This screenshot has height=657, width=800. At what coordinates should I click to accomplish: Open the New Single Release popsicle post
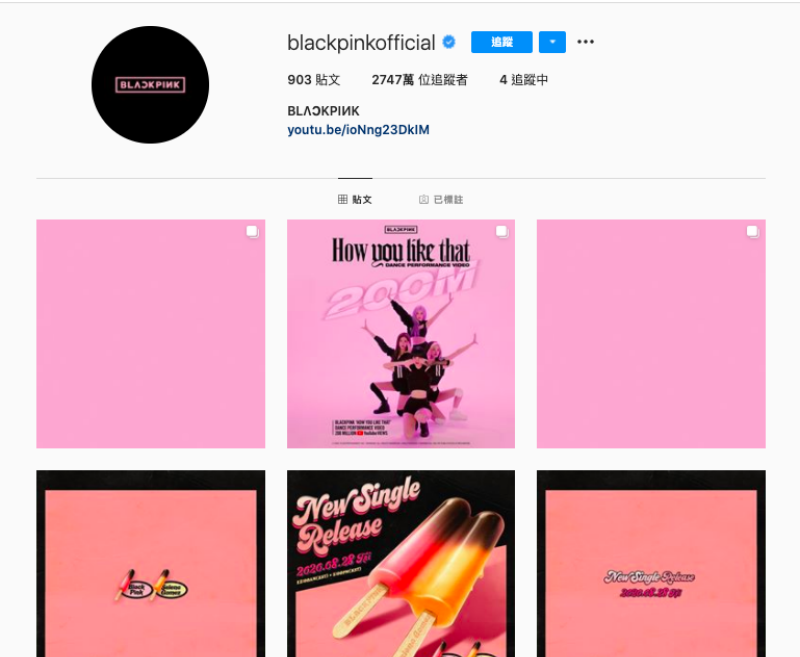[x=401, y=563]
